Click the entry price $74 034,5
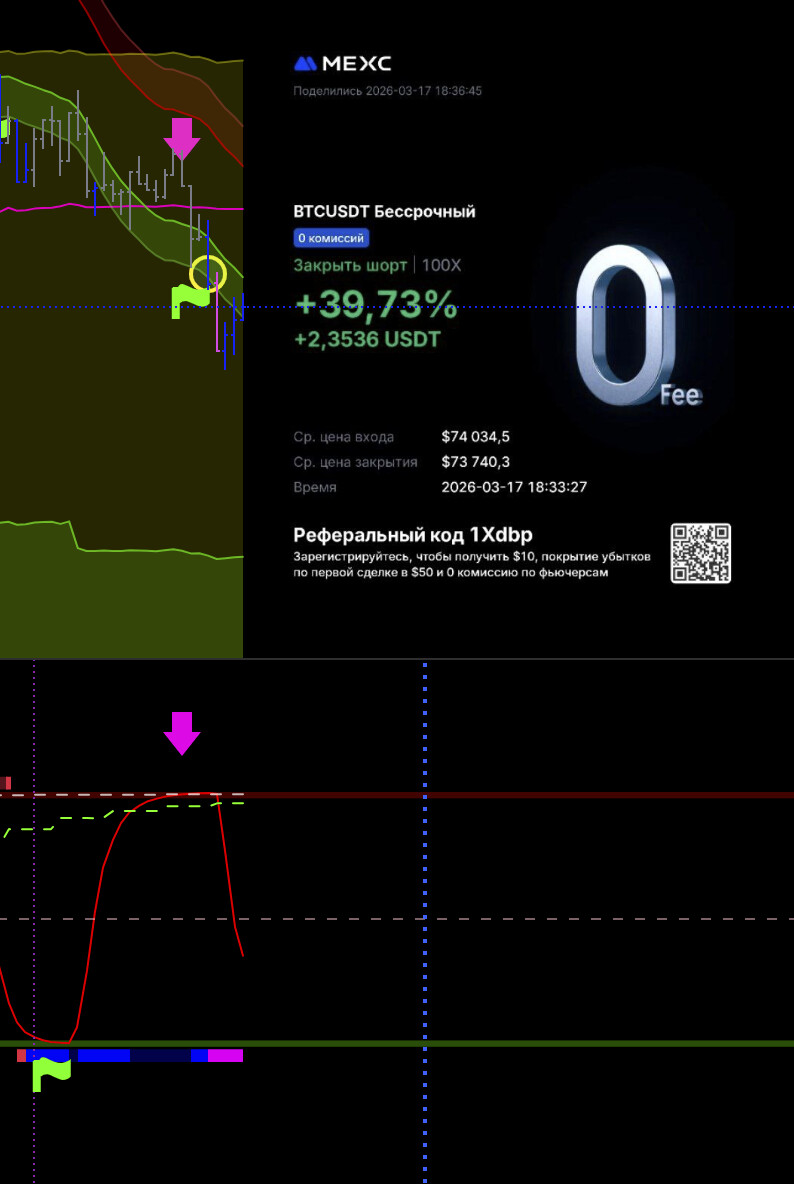794x1184 pixels. pos(475,437)
